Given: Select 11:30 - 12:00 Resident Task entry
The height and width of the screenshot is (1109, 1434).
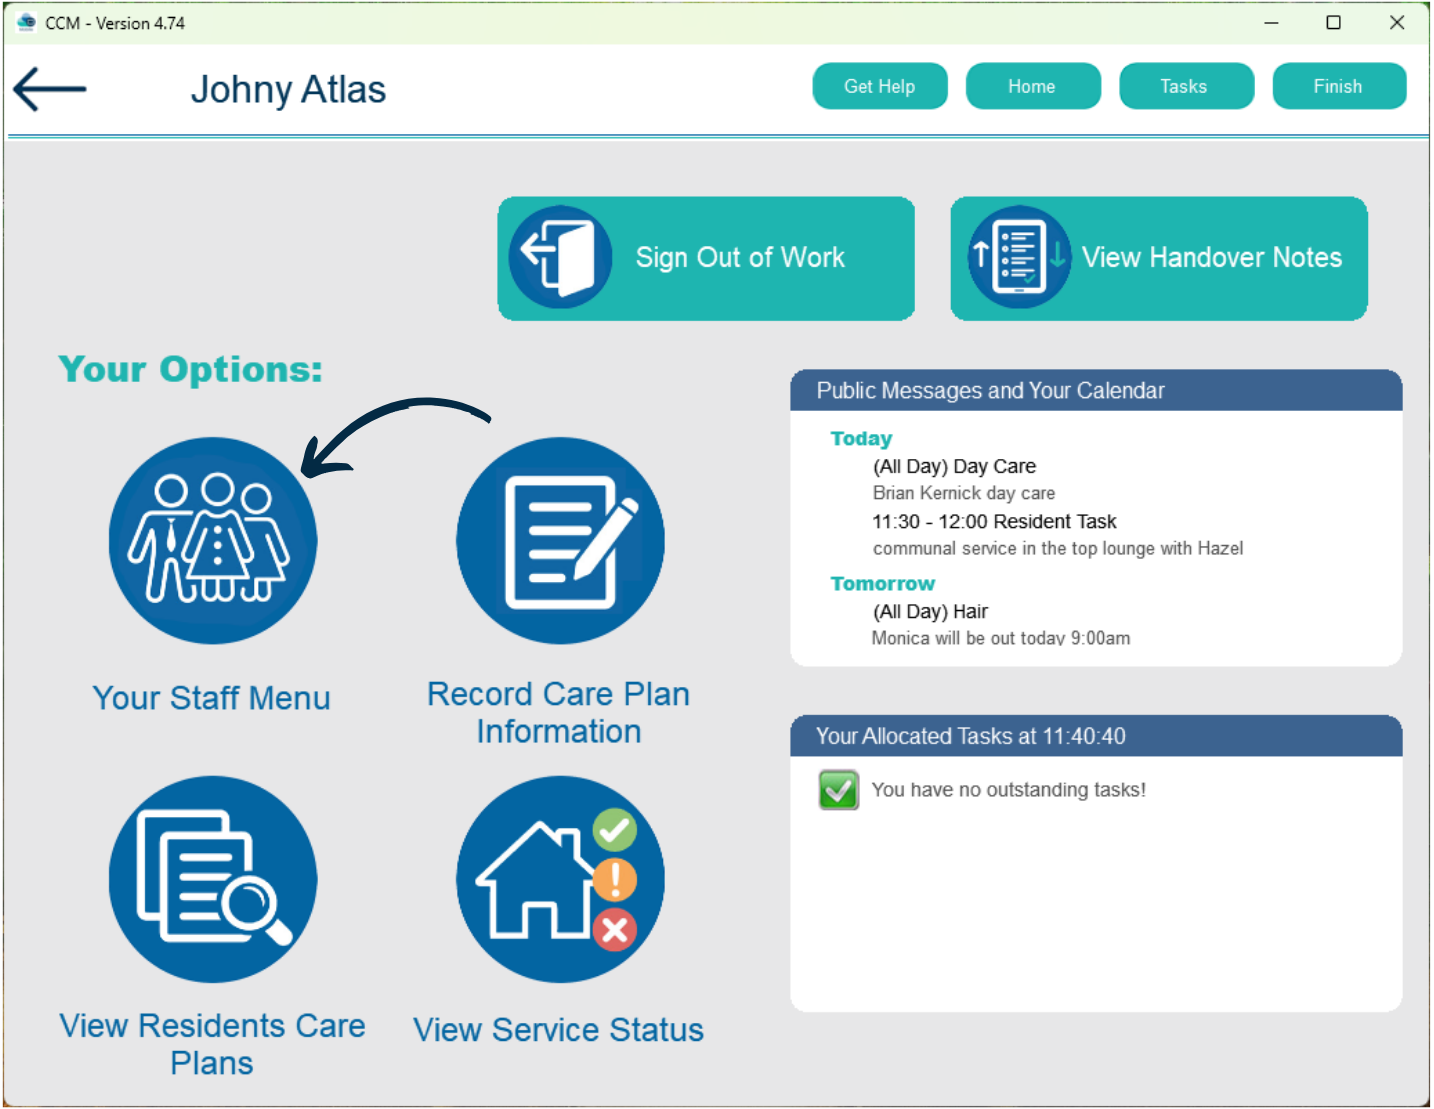Looking at the screenshot, I should (x=994, y=521).
